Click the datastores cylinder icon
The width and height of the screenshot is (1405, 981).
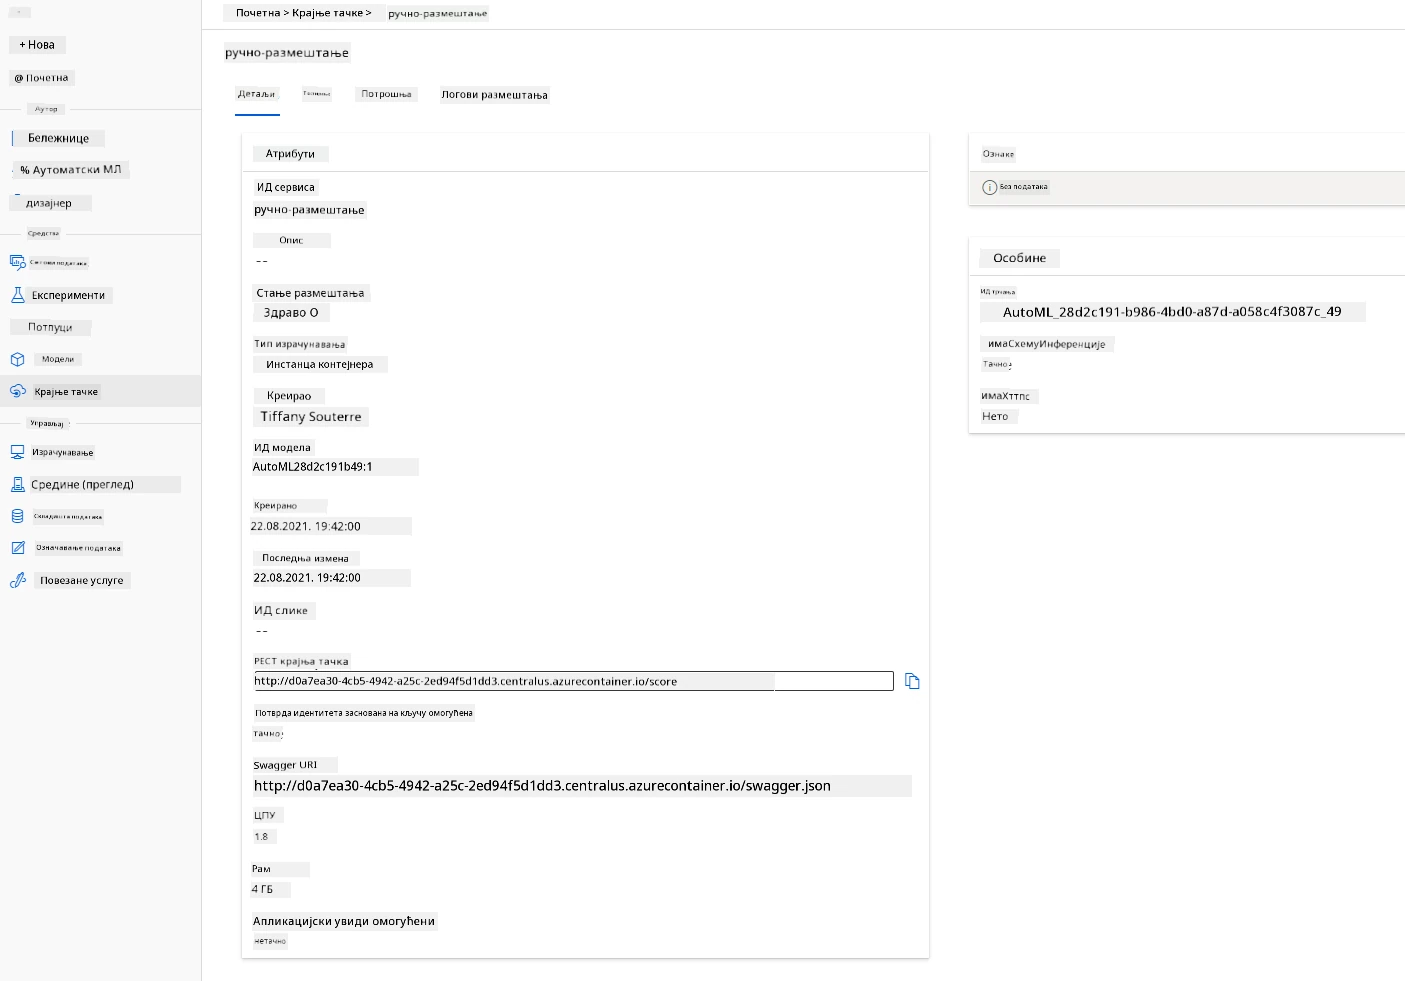click(17, 516)
